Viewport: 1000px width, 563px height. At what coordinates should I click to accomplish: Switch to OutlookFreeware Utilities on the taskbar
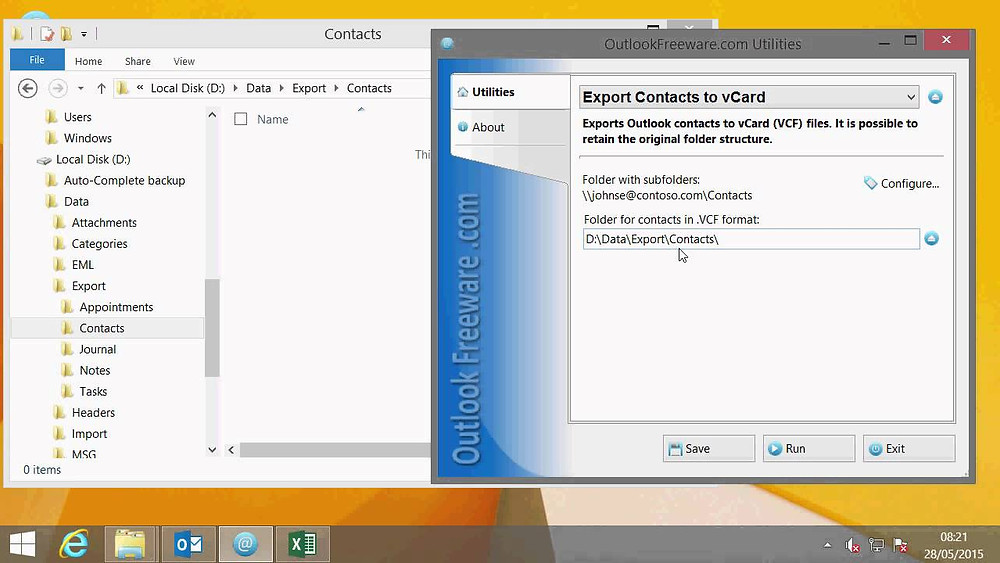tap(246, 544)
